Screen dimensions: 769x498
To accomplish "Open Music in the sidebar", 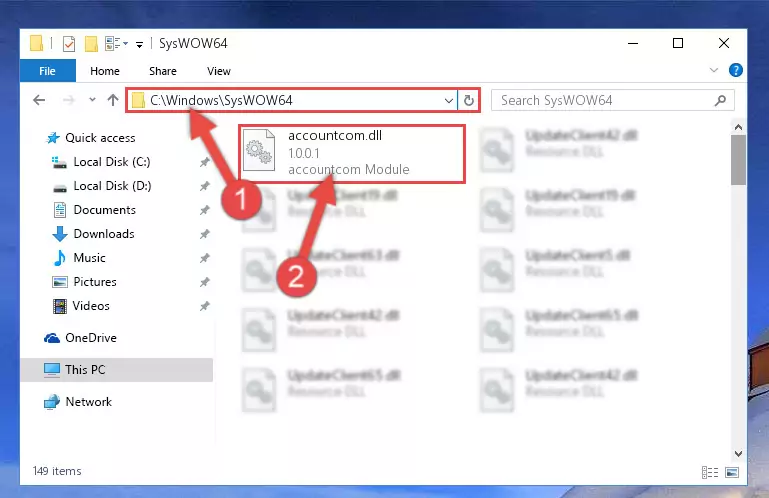I will click(79, 258).
